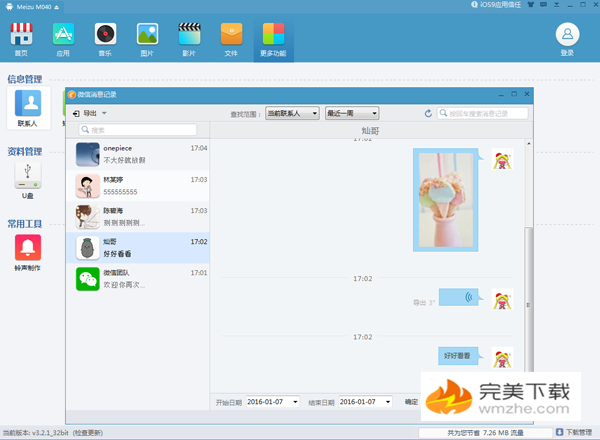Viewport: 600px width, 440px height.
Task: Click the refresh icon in message toolbar
Action: tap(428, 113)
